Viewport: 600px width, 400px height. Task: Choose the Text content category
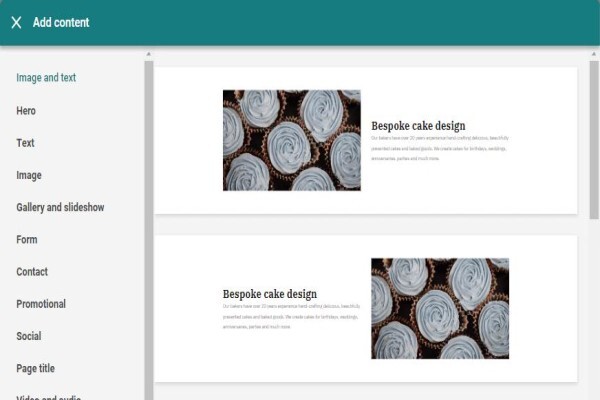point(25,143)
